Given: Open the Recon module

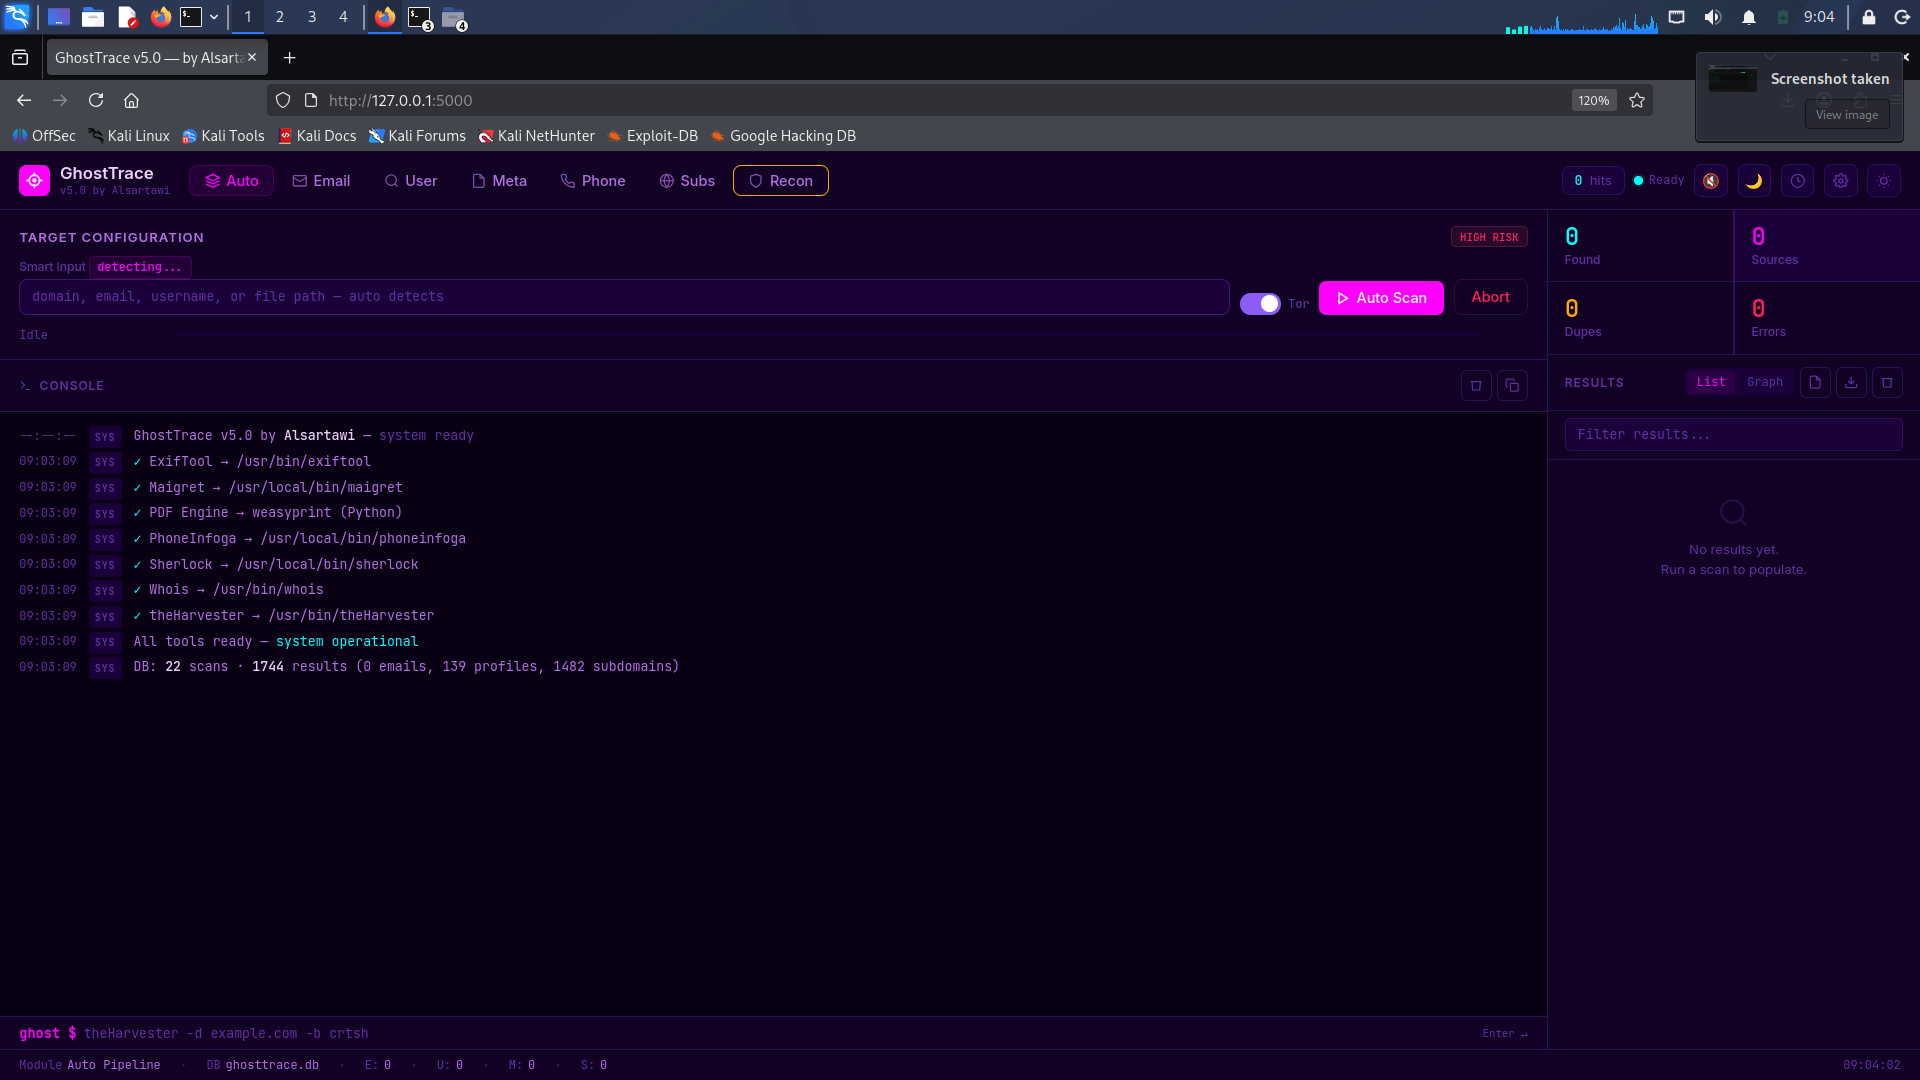Looking at the screenshot, I should point(780,181).
